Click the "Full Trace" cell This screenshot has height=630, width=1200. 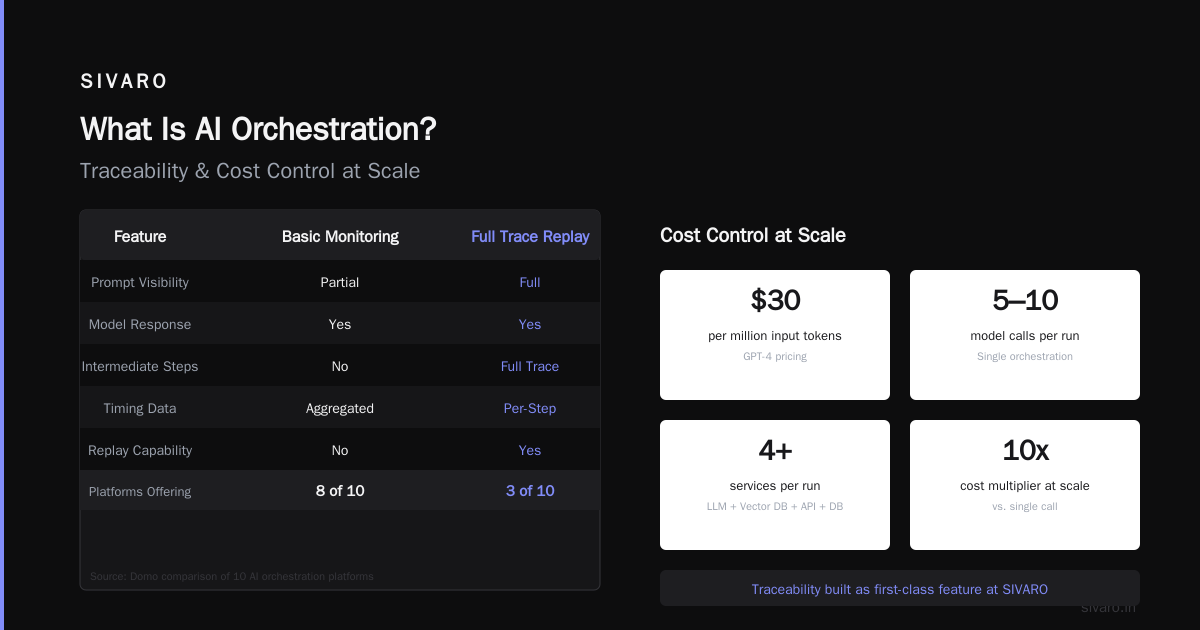point(530,367)
